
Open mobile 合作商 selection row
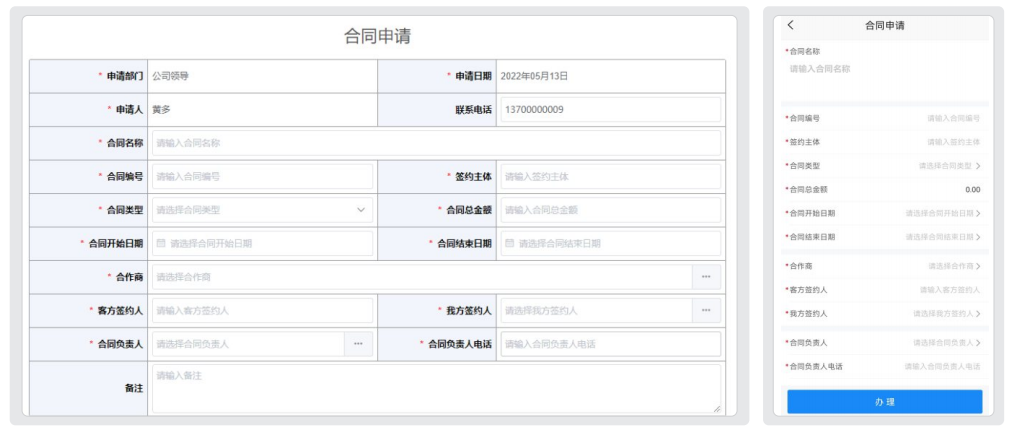pos(884,266)
